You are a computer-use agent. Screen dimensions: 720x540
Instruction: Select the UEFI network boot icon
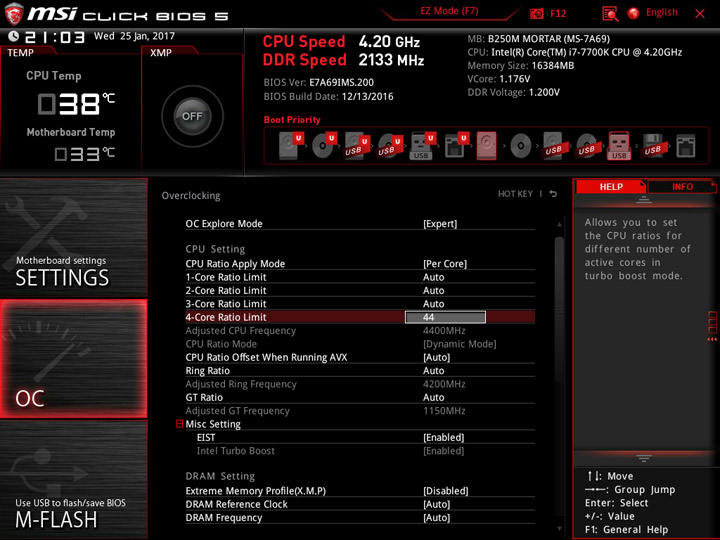[x=456, y=146]
